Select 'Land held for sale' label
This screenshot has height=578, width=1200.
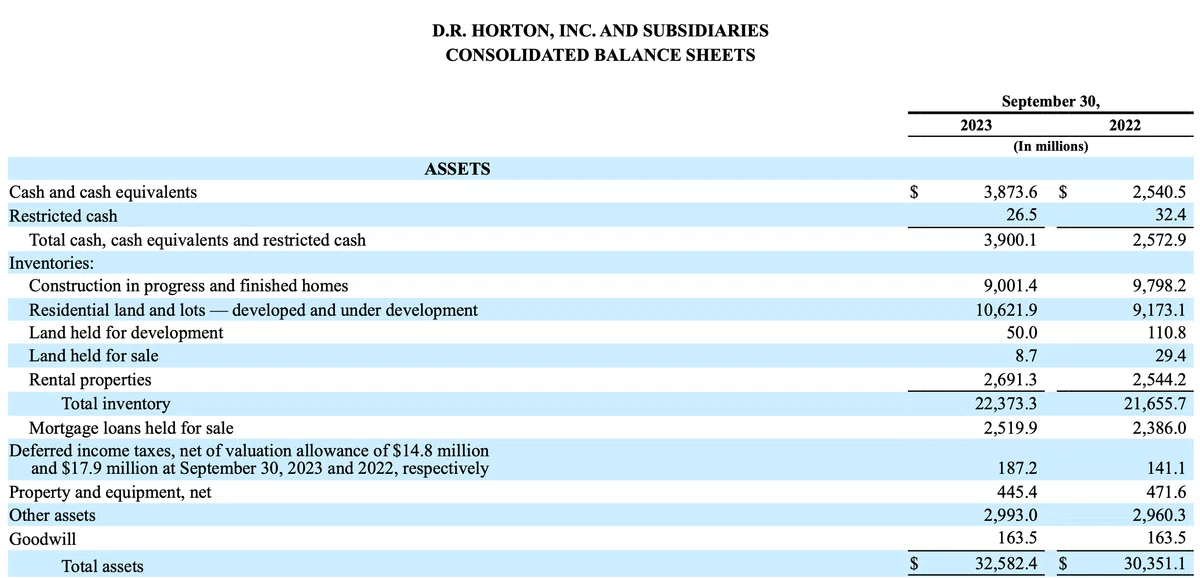click(93, 356)
